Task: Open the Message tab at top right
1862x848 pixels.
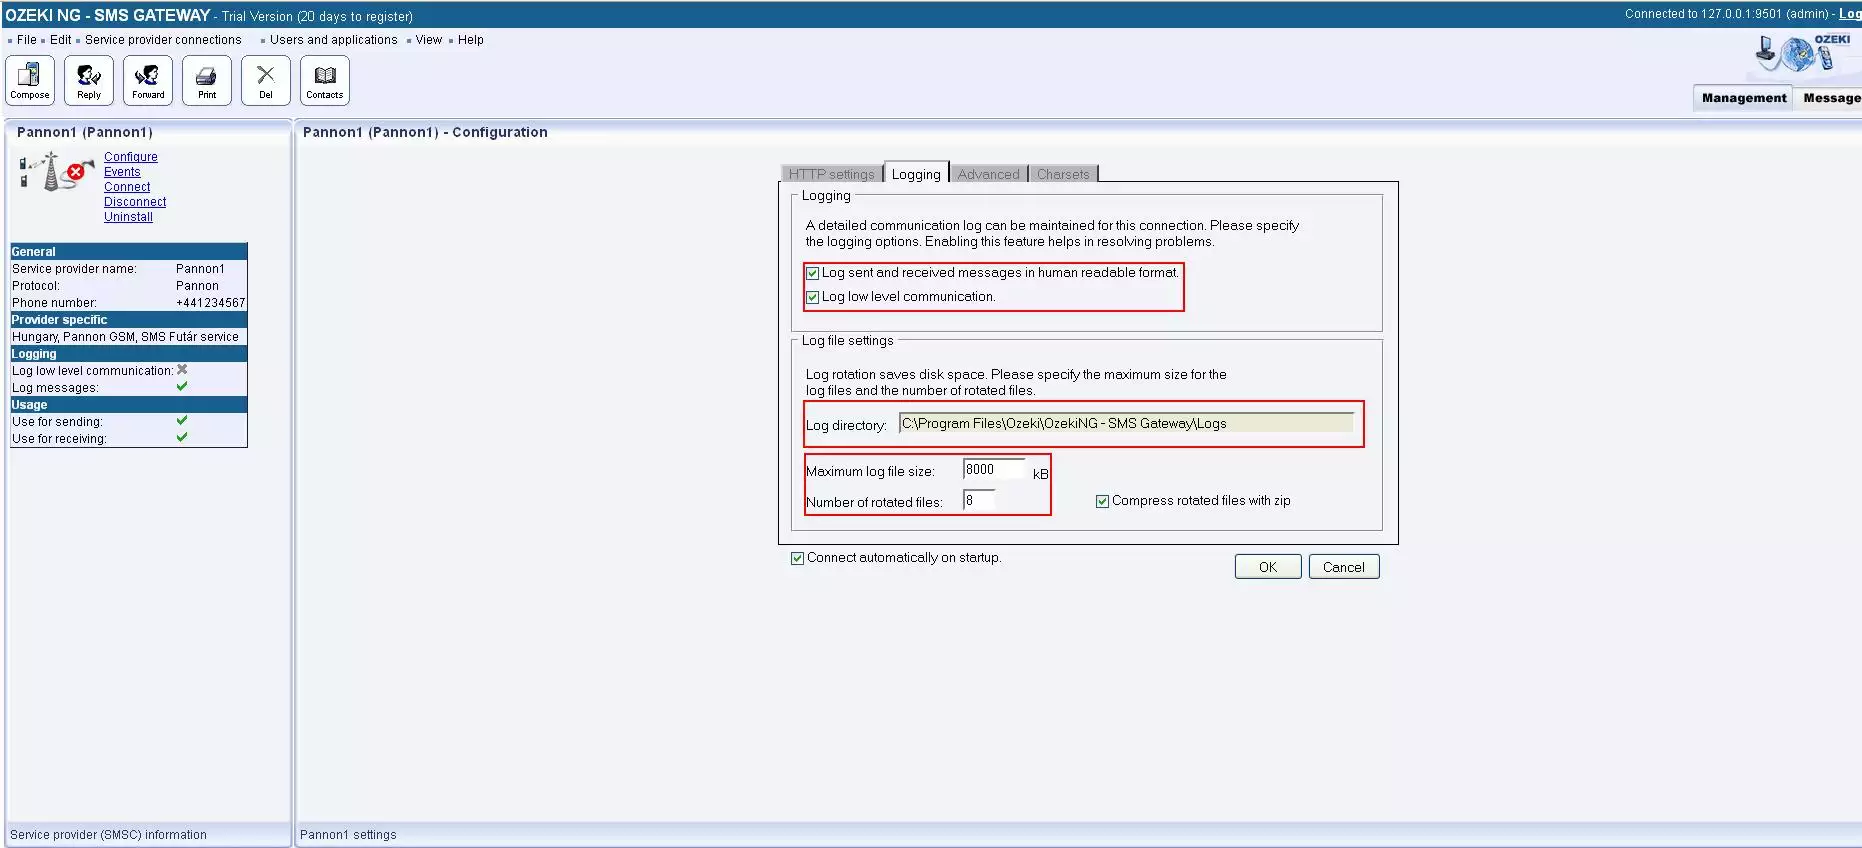Action: tap(1830, 98)
